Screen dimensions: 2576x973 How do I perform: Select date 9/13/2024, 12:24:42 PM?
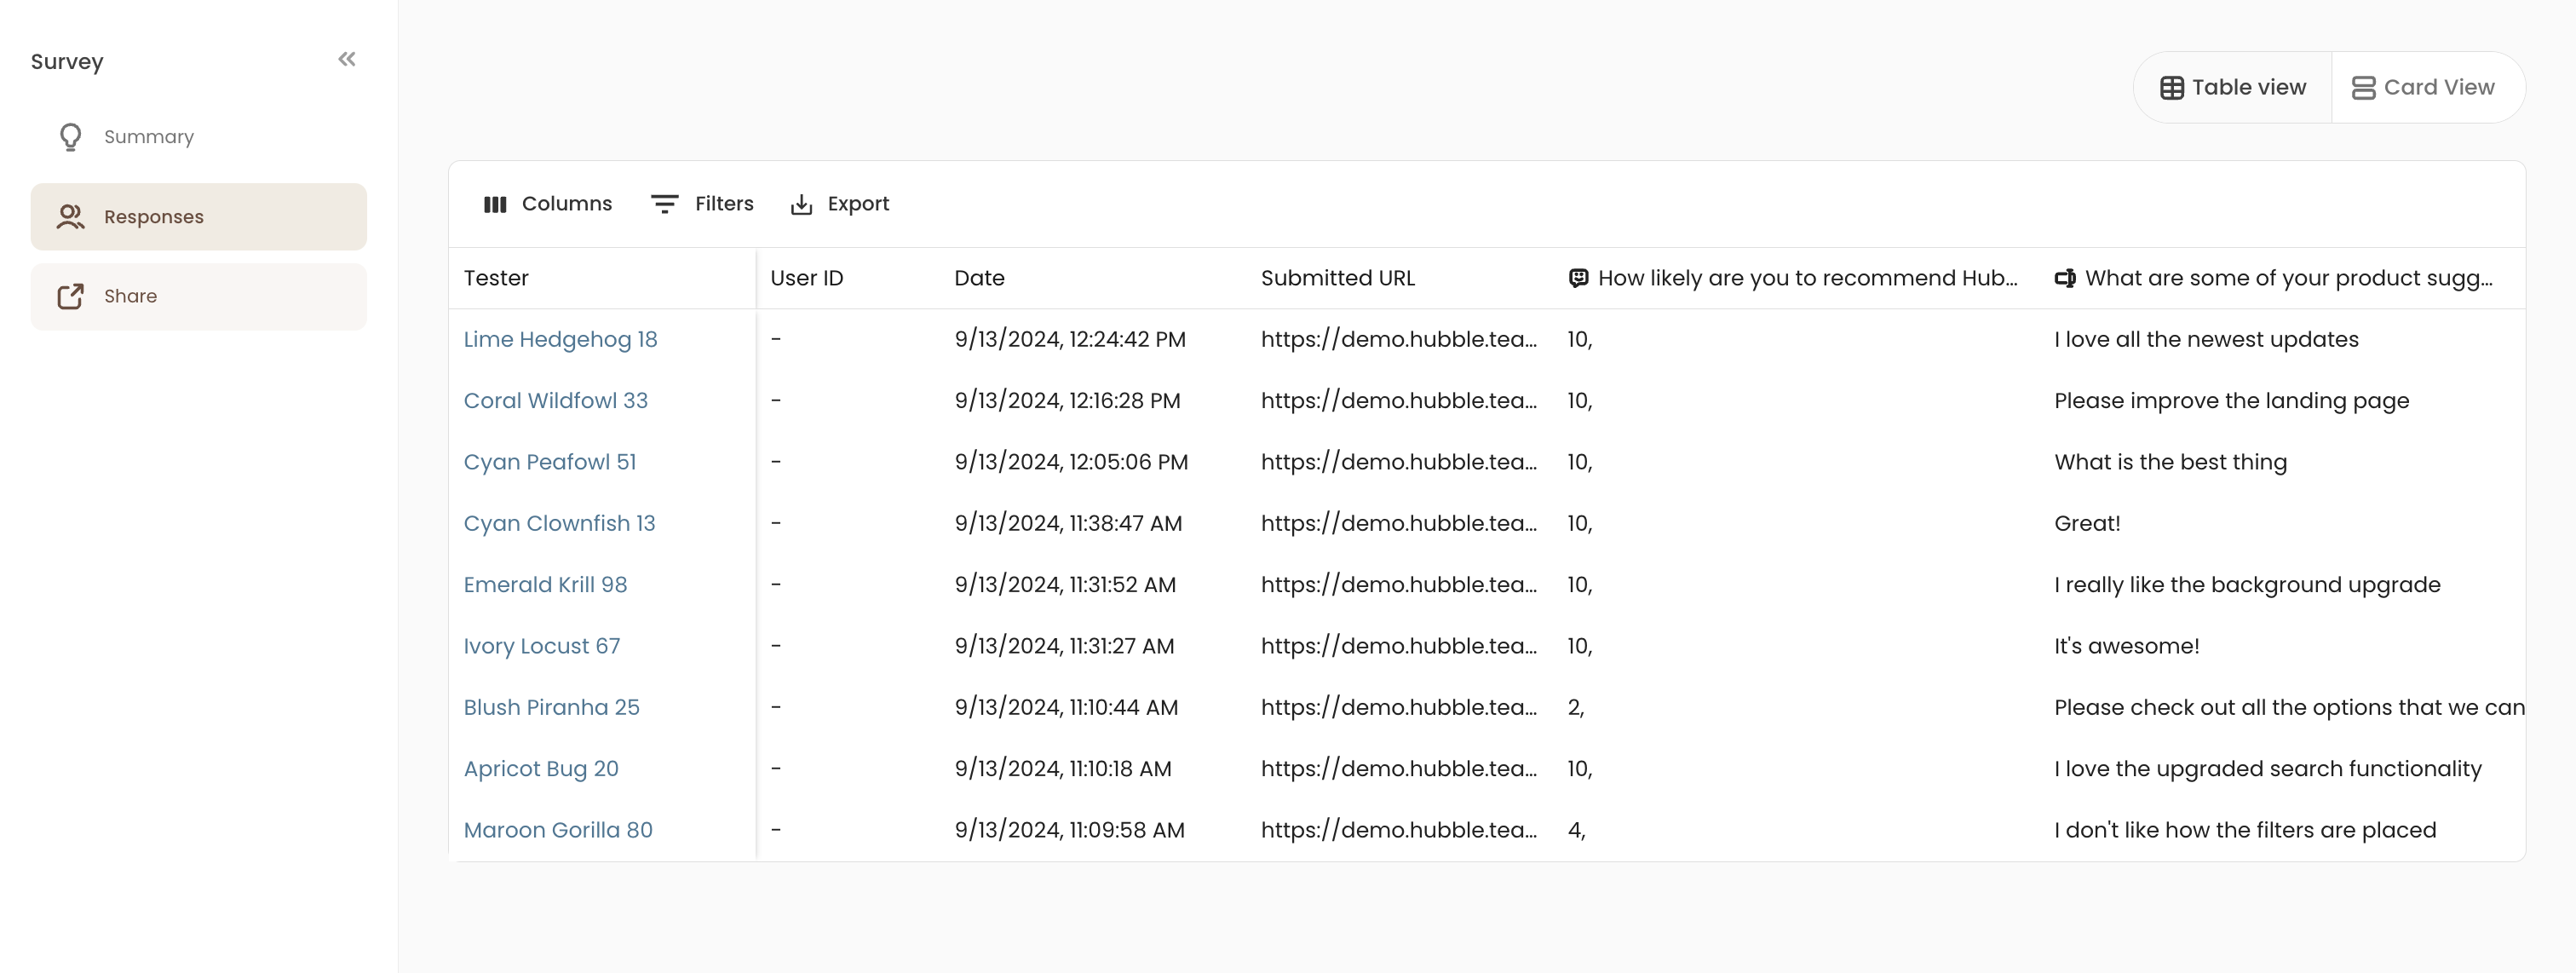[1070, 339]
